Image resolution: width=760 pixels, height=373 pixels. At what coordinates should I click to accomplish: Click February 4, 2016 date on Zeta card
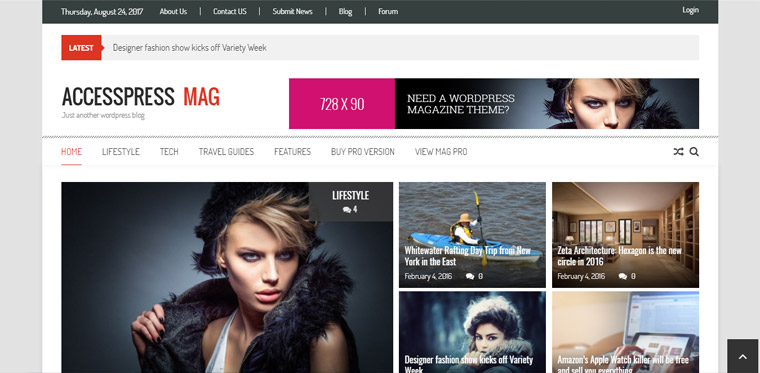[581, 276]
